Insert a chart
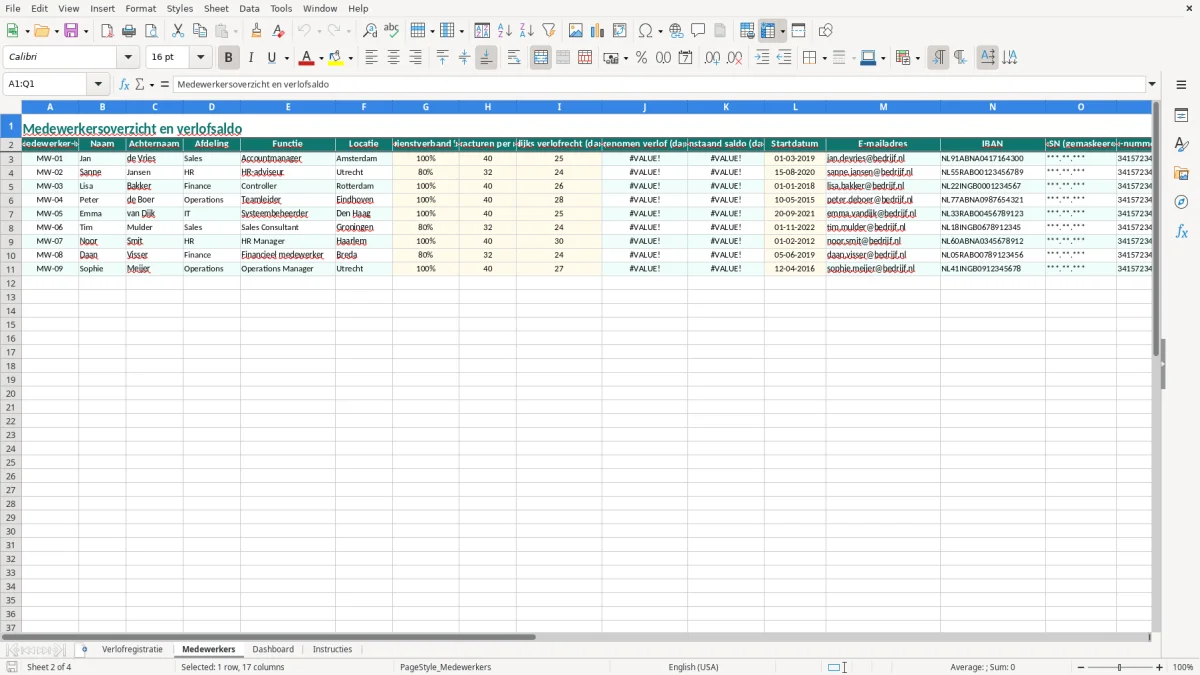 598,31
